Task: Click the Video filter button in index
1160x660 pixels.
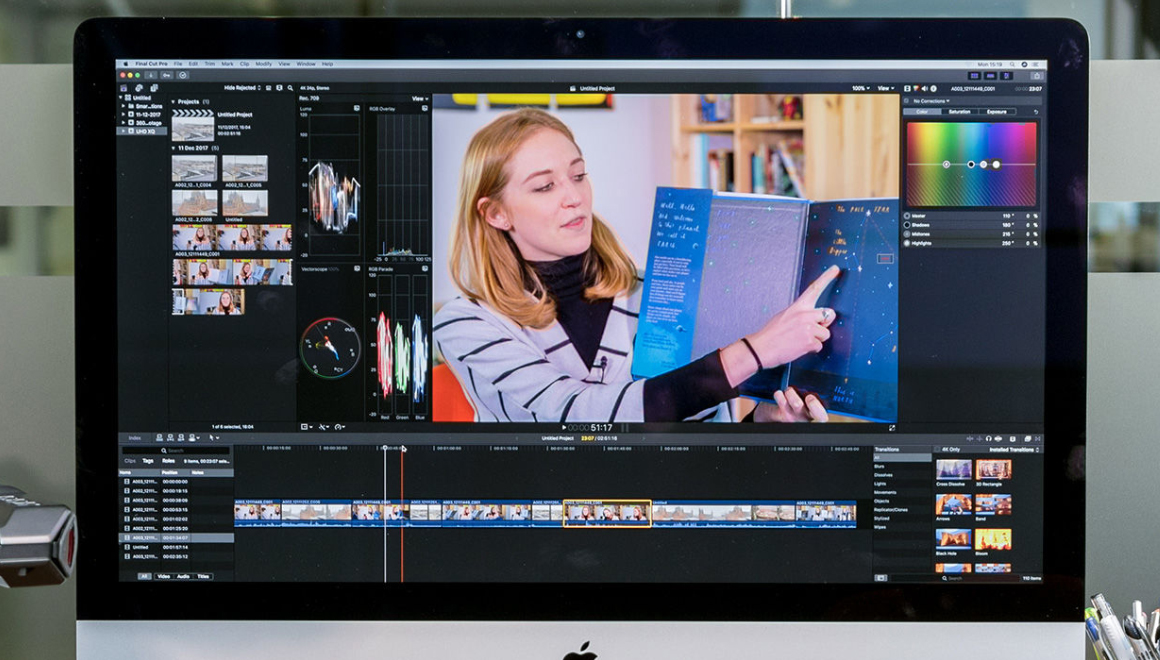Action: tap(163, 576)
